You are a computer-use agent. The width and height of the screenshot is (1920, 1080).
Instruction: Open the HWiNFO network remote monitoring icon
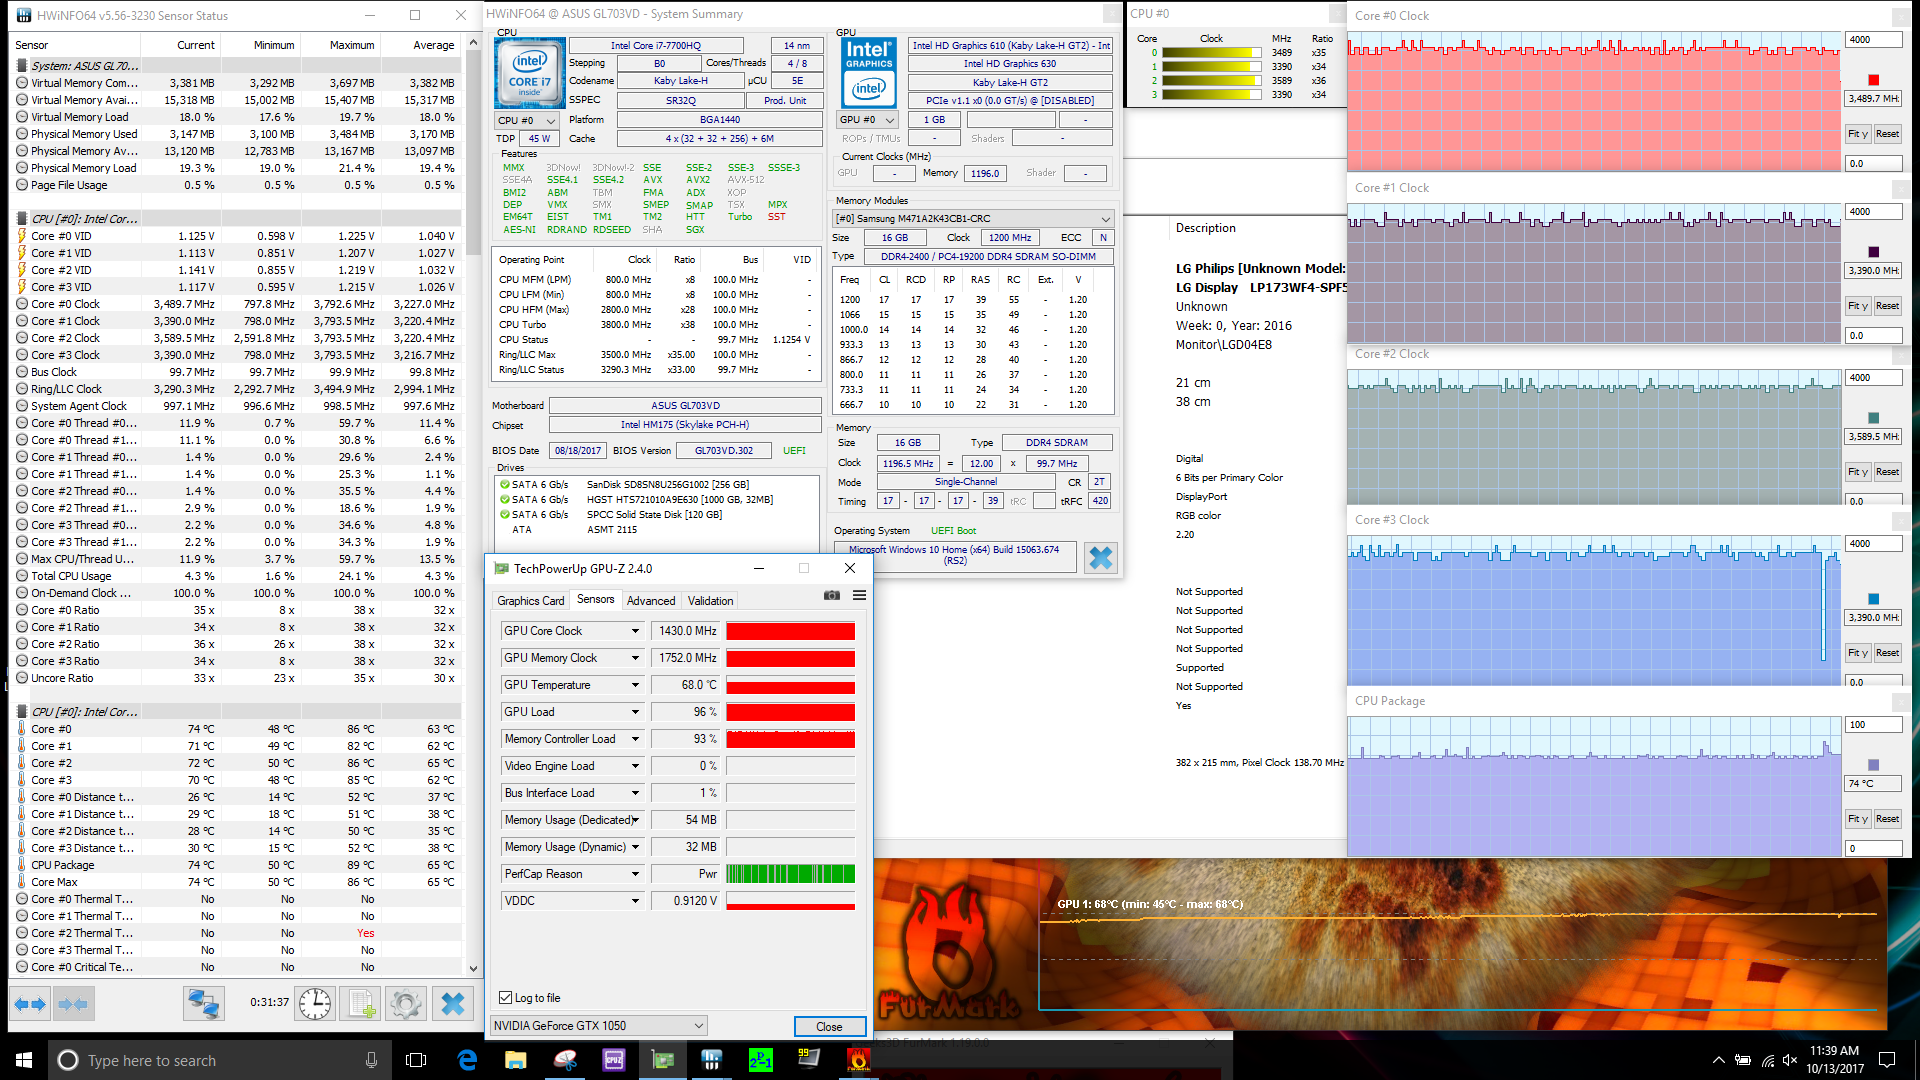[x=203, y=1003]
